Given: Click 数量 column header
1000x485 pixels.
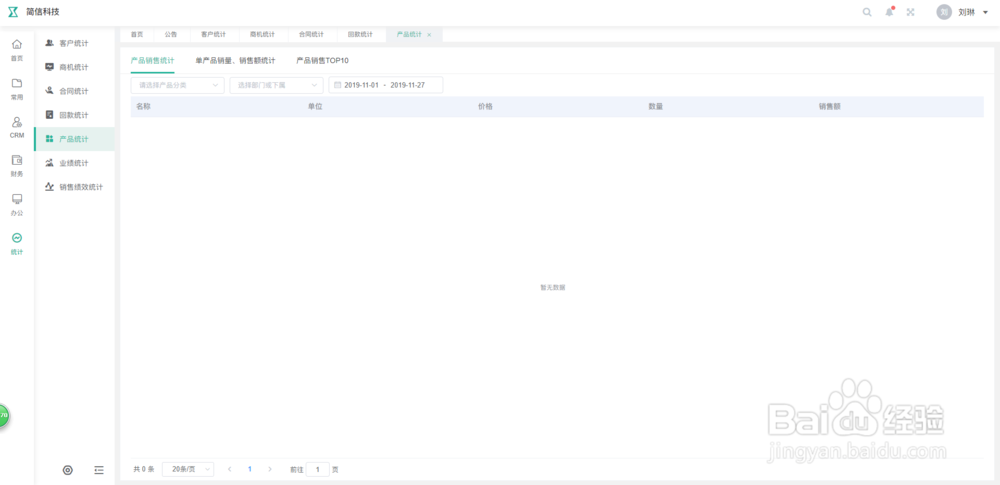Looking at the screenshot, I should [656, 107].
